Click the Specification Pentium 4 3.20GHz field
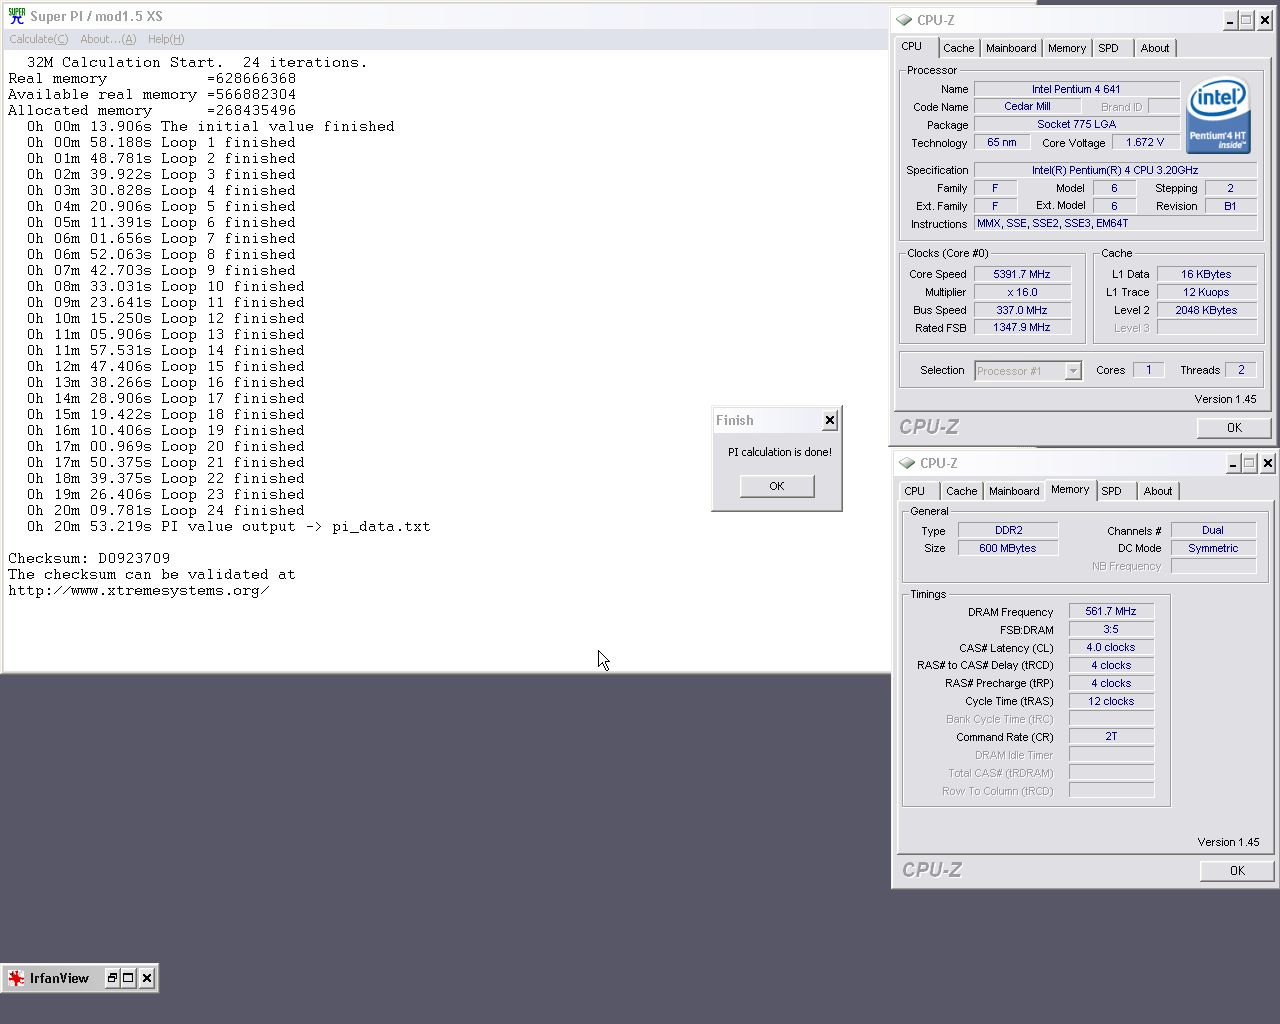Viewport: 1280px width, 1024px height. click(1115, 170)
